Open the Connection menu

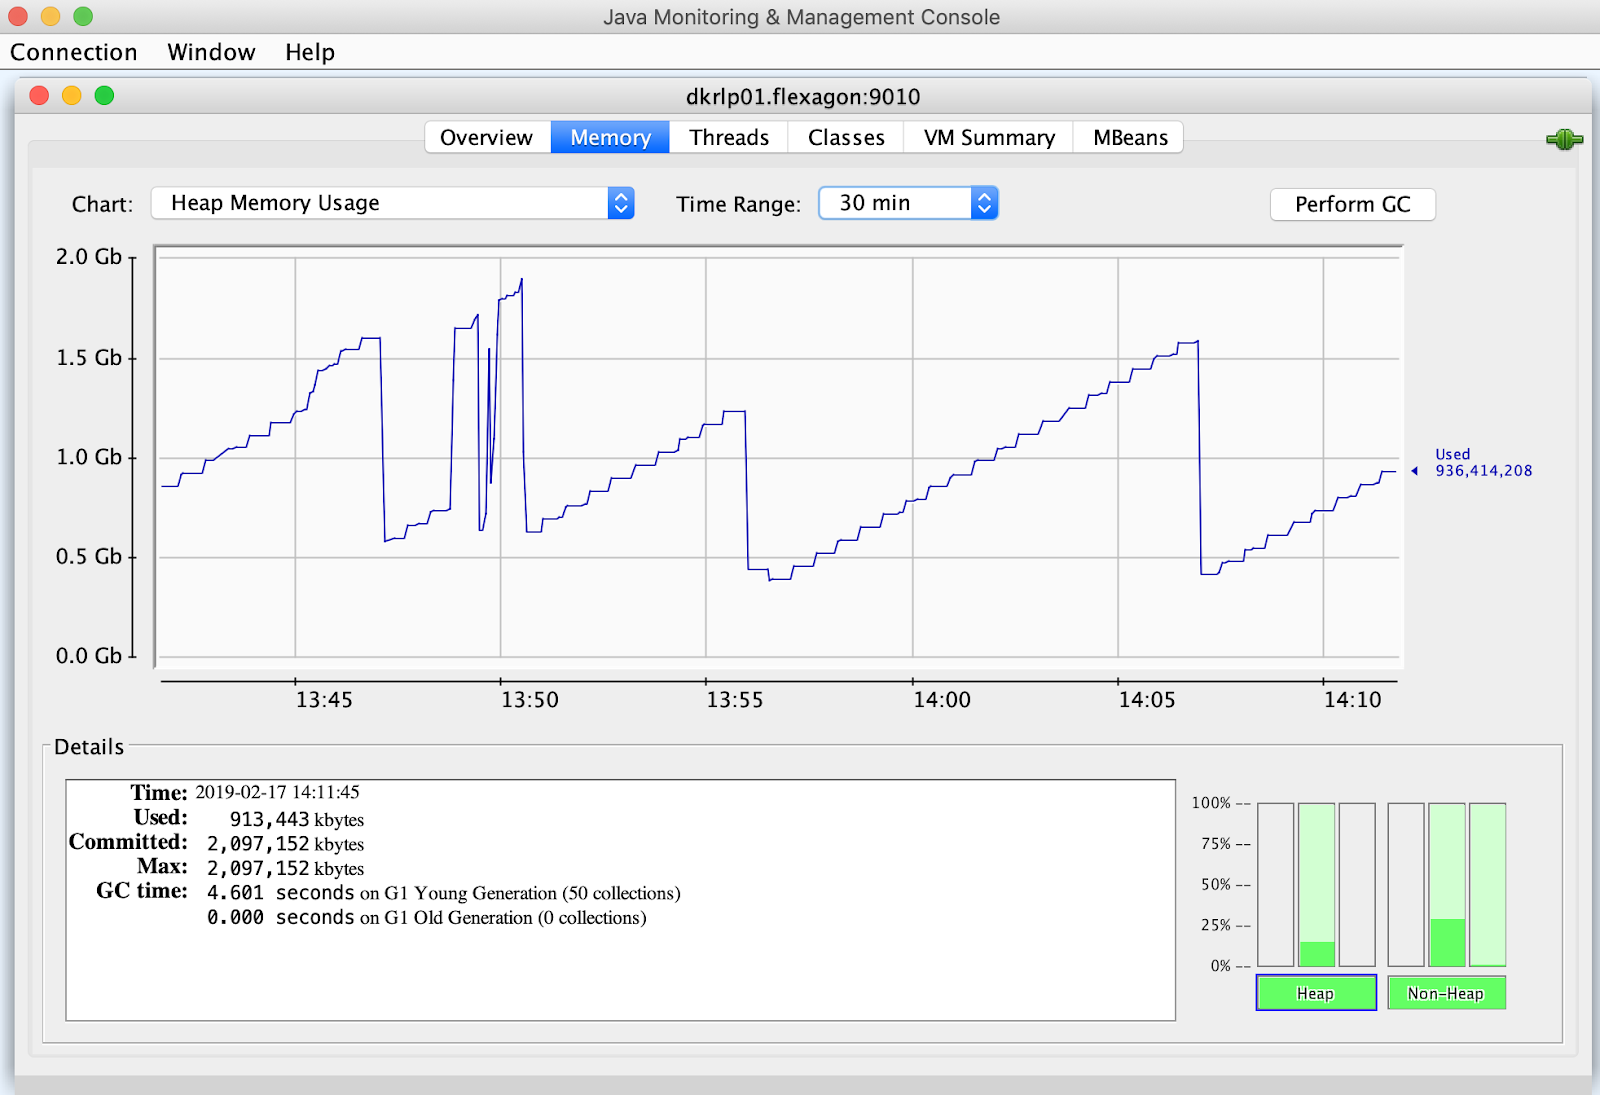click(74, 52)
